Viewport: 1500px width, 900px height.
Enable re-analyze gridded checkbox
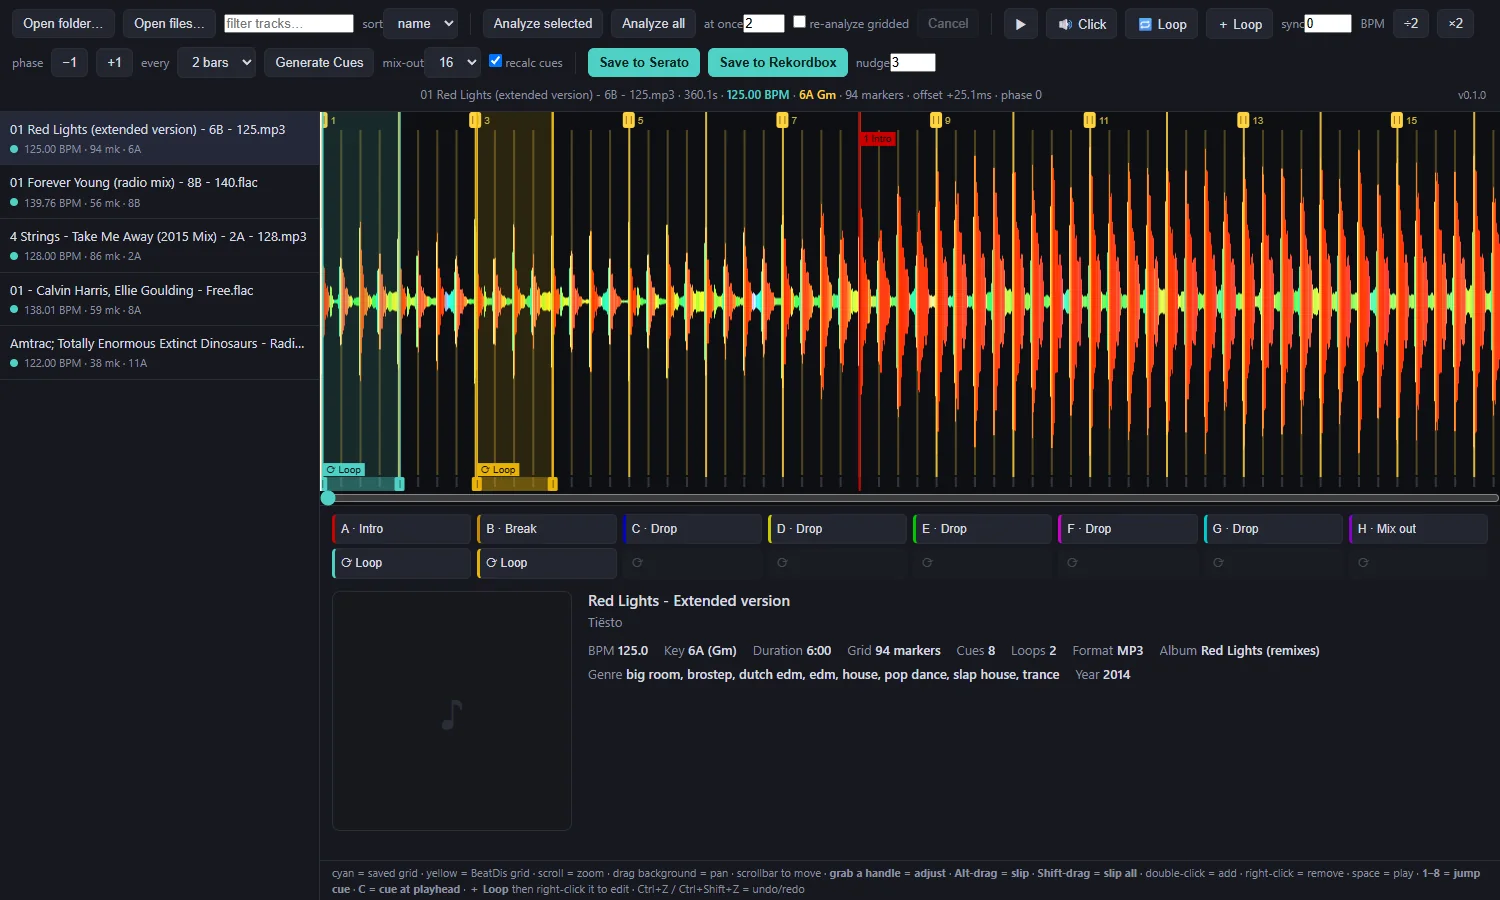799,21
